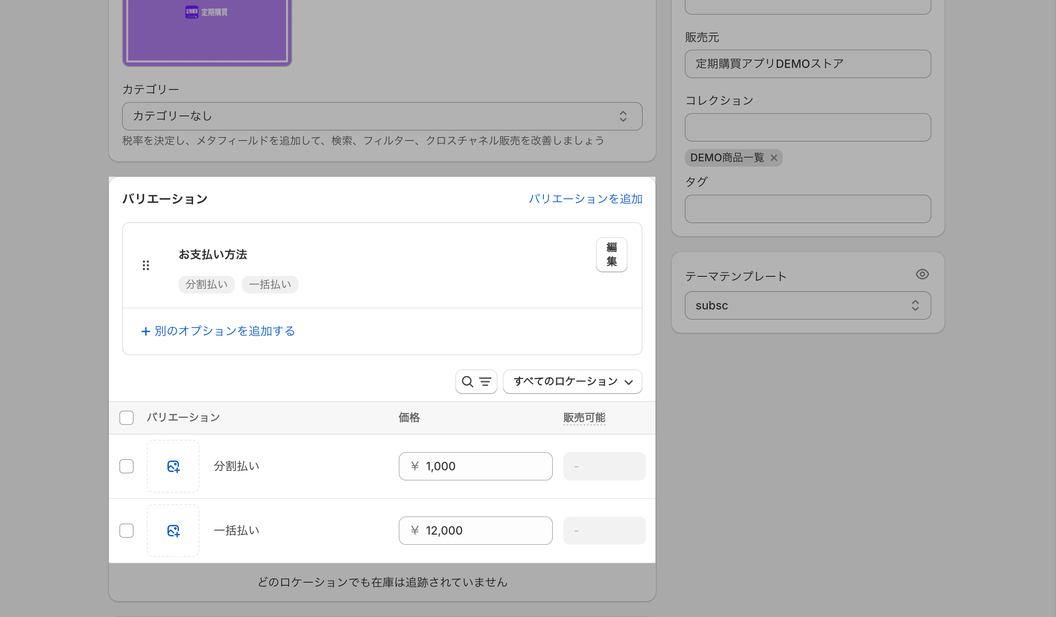
Task: Toggle the select-all variations checkbox
Action: click(x=127, y=418)
